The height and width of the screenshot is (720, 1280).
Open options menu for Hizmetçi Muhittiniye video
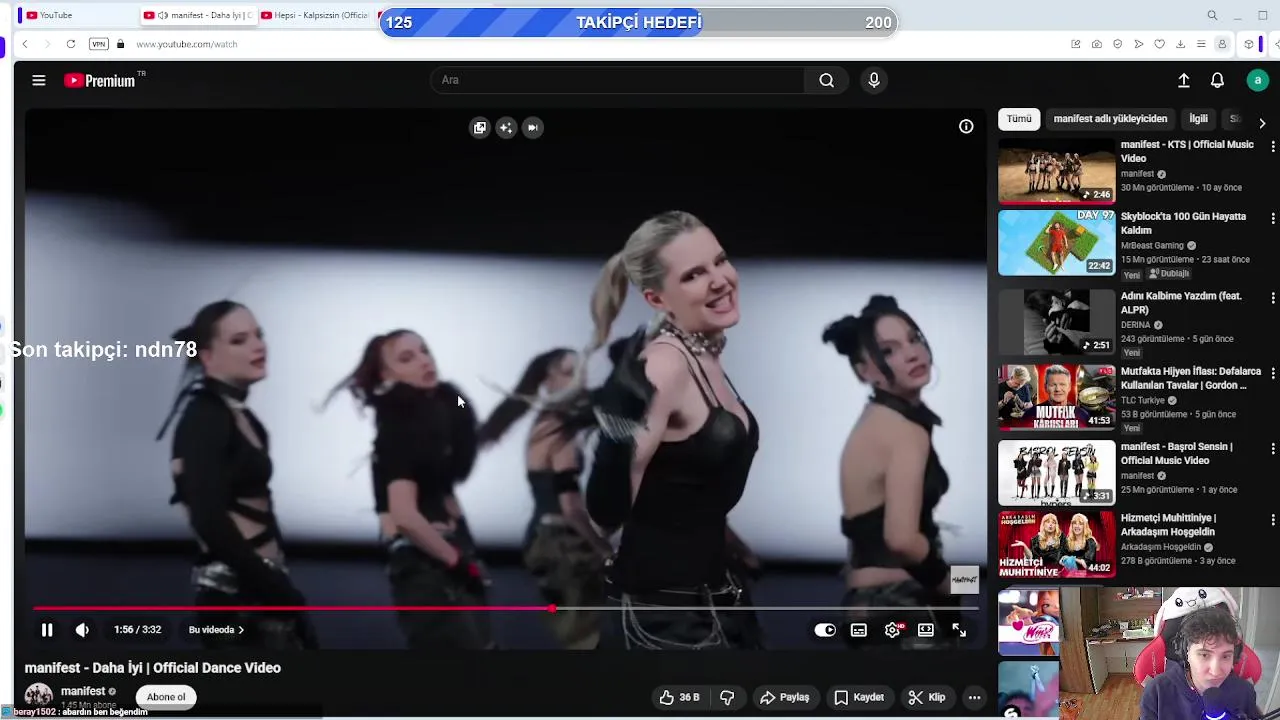pos(1272,520)
